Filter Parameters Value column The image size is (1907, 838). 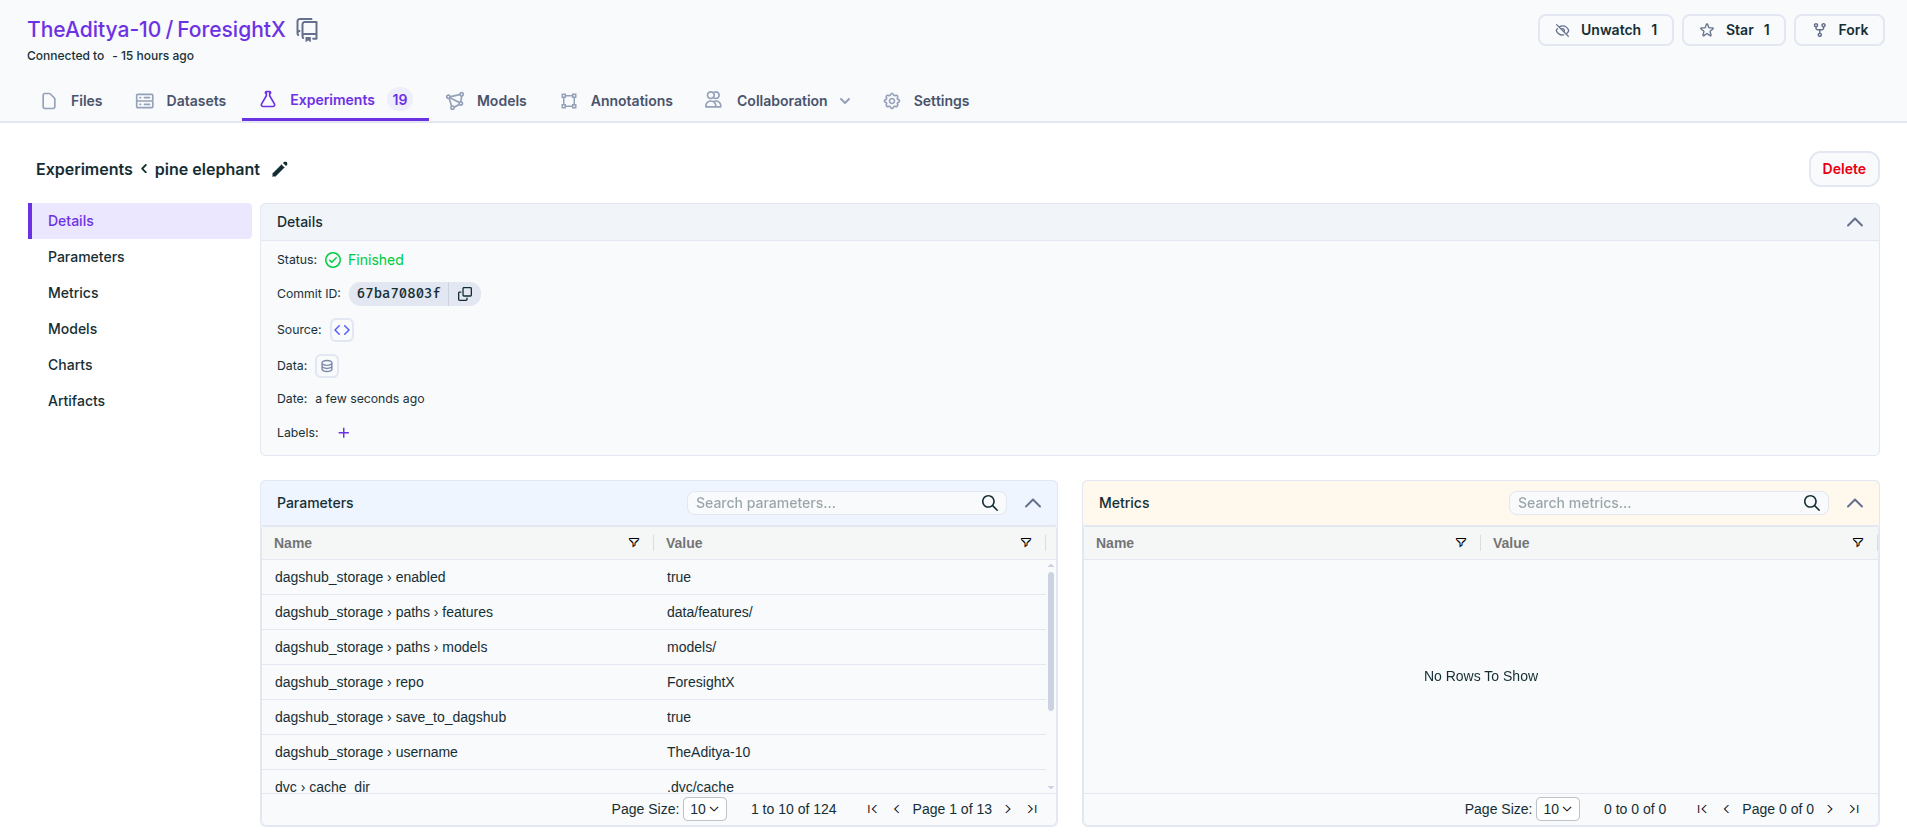[x=1026, y=543]
